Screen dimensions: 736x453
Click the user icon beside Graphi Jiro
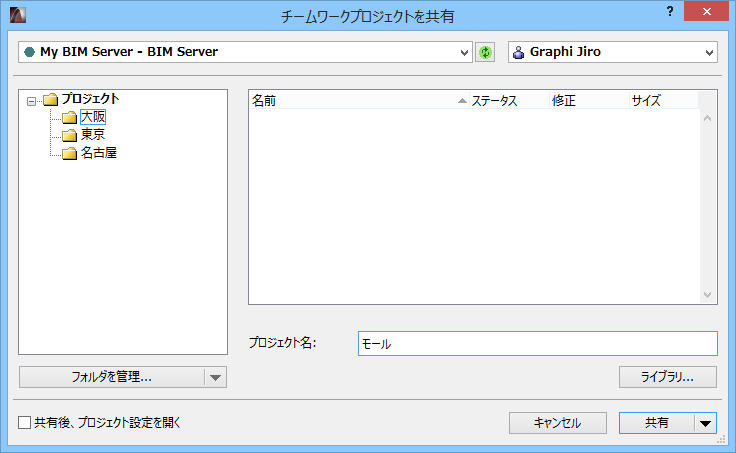click(x=518, y=53)
